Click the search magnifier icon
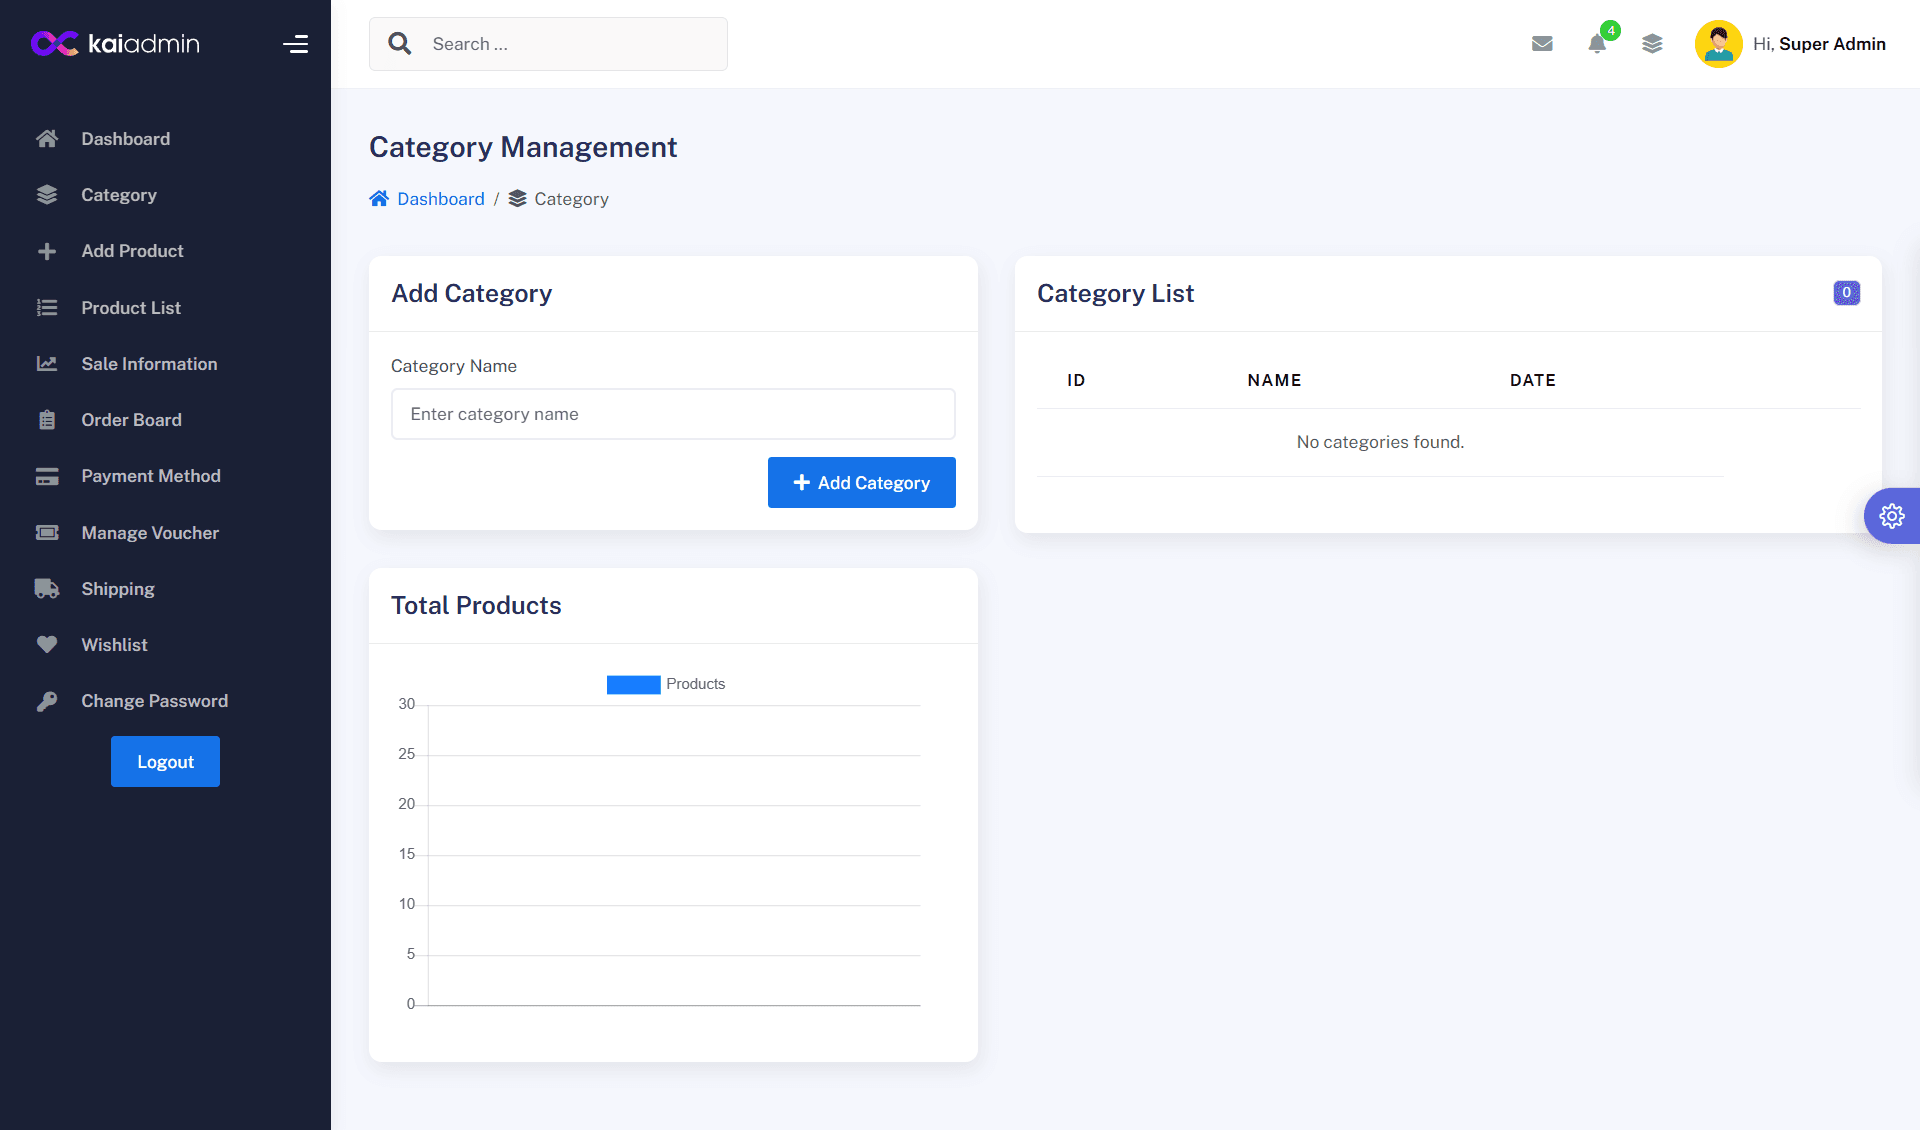Image resolution: width=1920 pixels, height=1130 pixels. click(x=400, y=44)
